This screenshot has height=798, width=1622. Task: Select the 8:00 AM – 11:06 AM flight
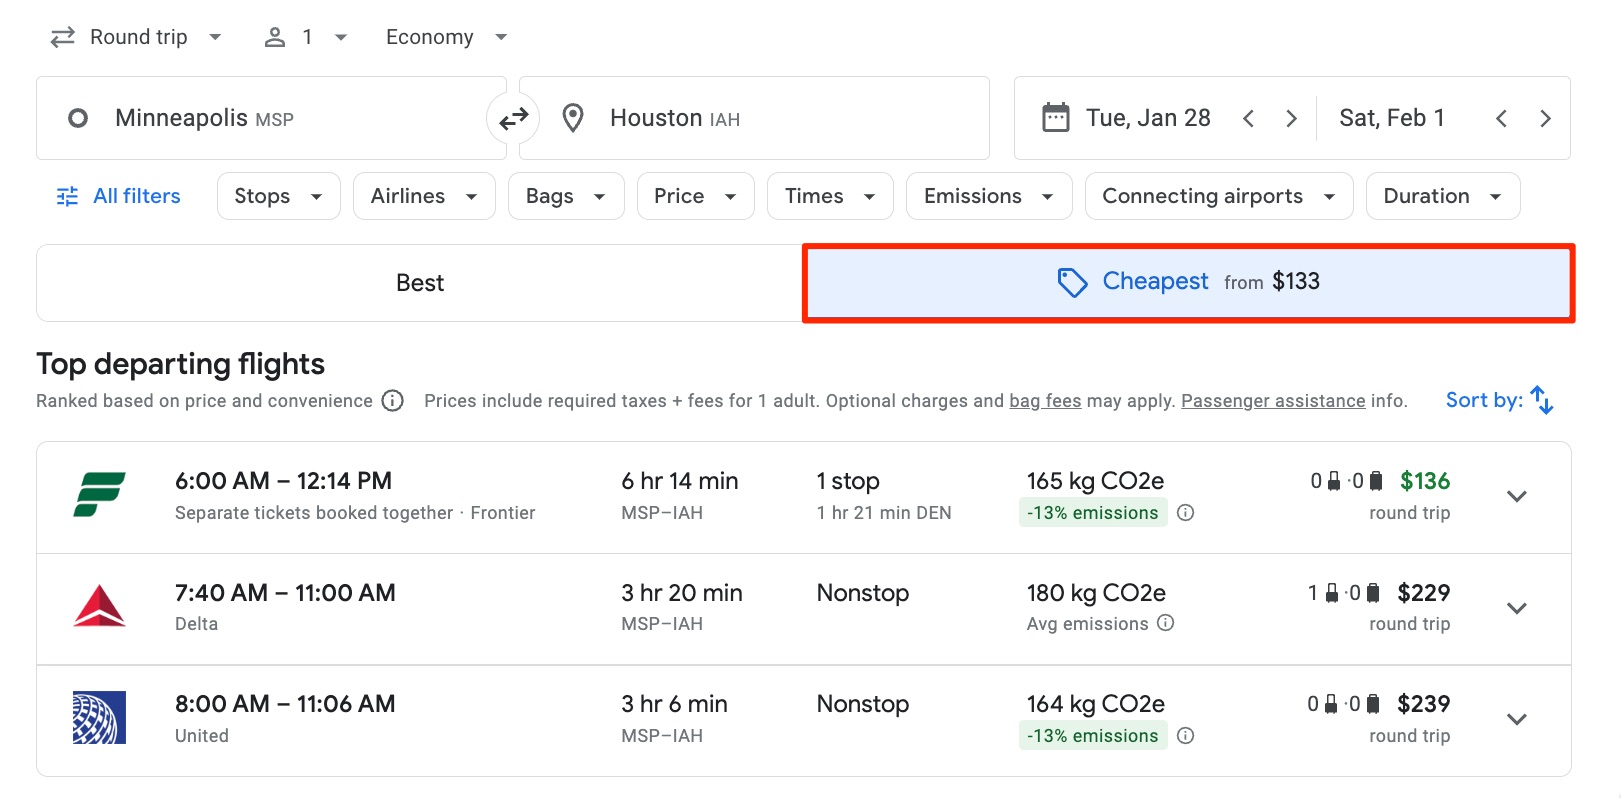804,720
